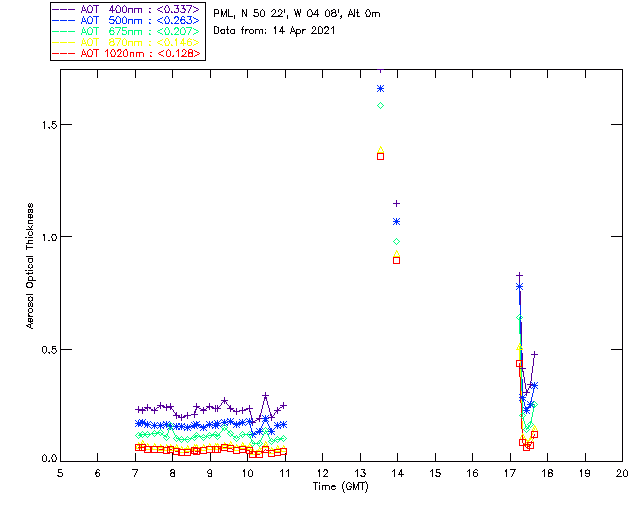Image resolution: width=640 pixels, height=512 pixels.
Task: Click the AOT 870nm legend entry
Action: (x=126, y=42)
